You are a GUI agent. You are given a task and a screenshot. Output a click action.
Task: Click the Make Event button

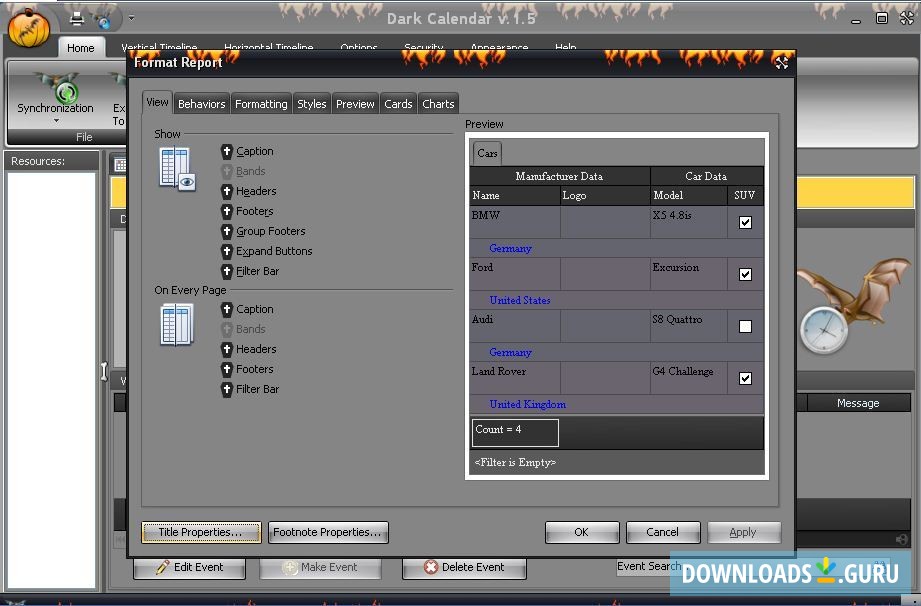click(320, 567)
